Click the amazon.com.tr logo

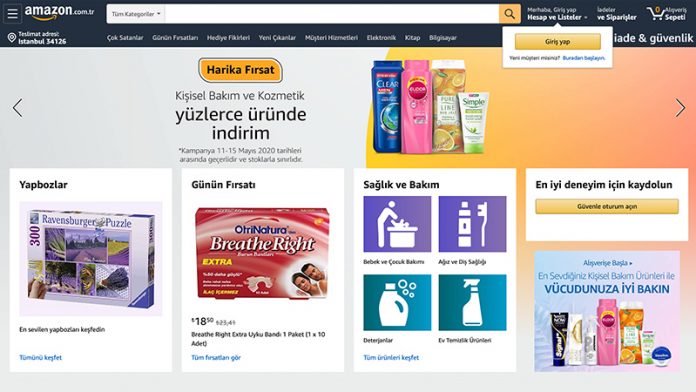59,13
